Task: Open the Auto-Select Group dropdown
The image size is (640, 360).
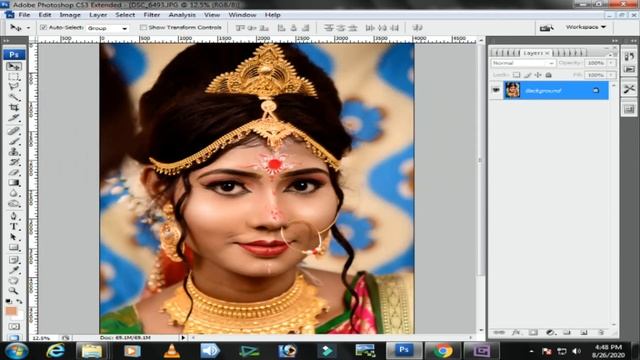Action: pos(107,28)
